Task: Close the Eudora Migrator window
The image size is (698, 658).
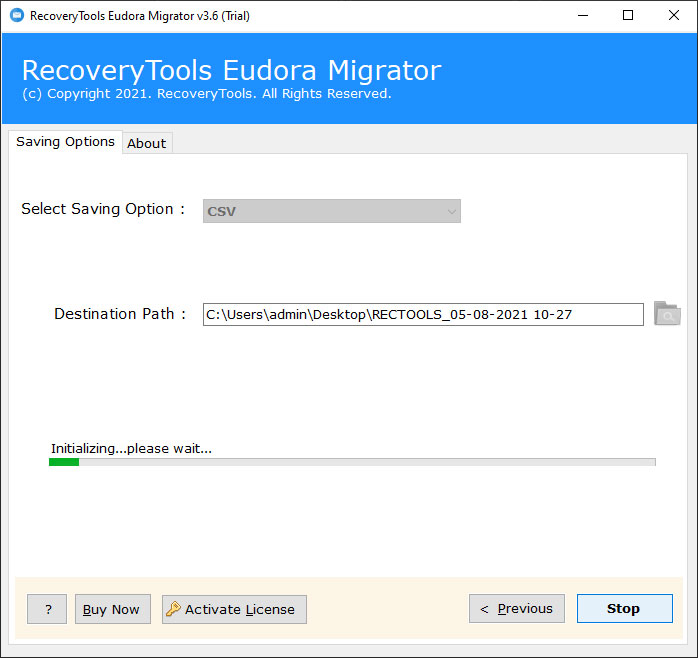Action: tap(674, 16)
